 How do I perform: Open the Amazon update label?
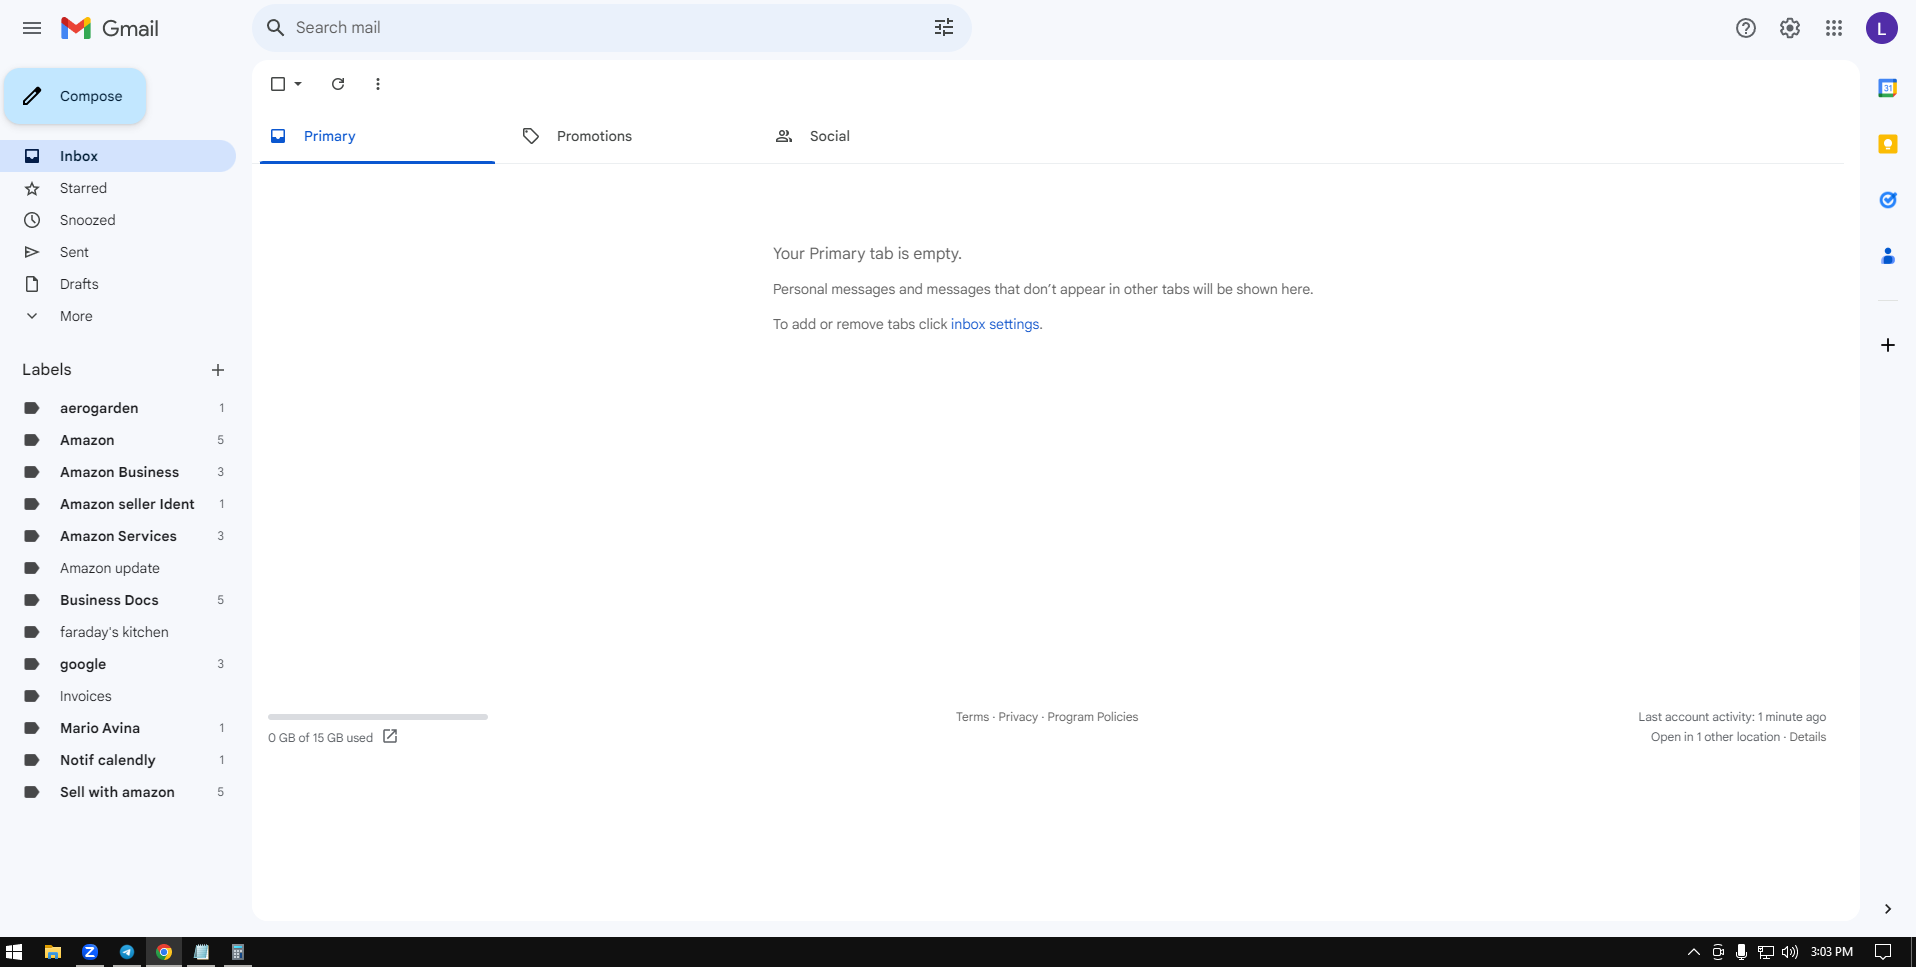click(118, 568)
